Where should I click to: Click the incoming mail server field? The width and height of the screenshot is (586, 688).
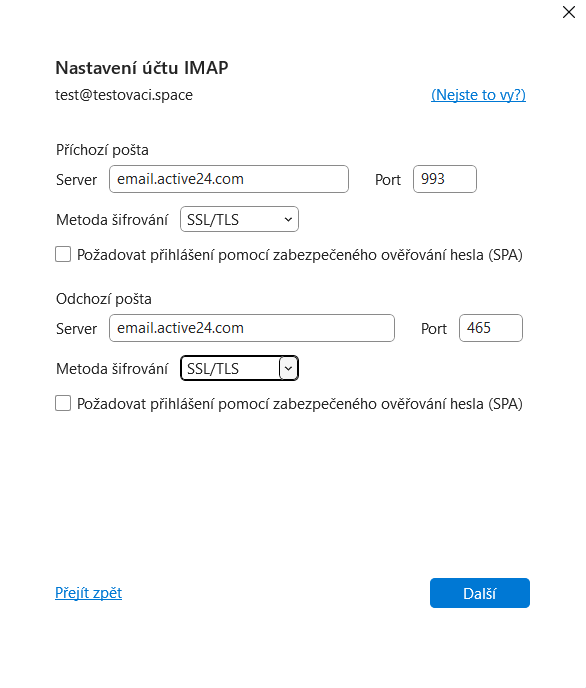229,179
